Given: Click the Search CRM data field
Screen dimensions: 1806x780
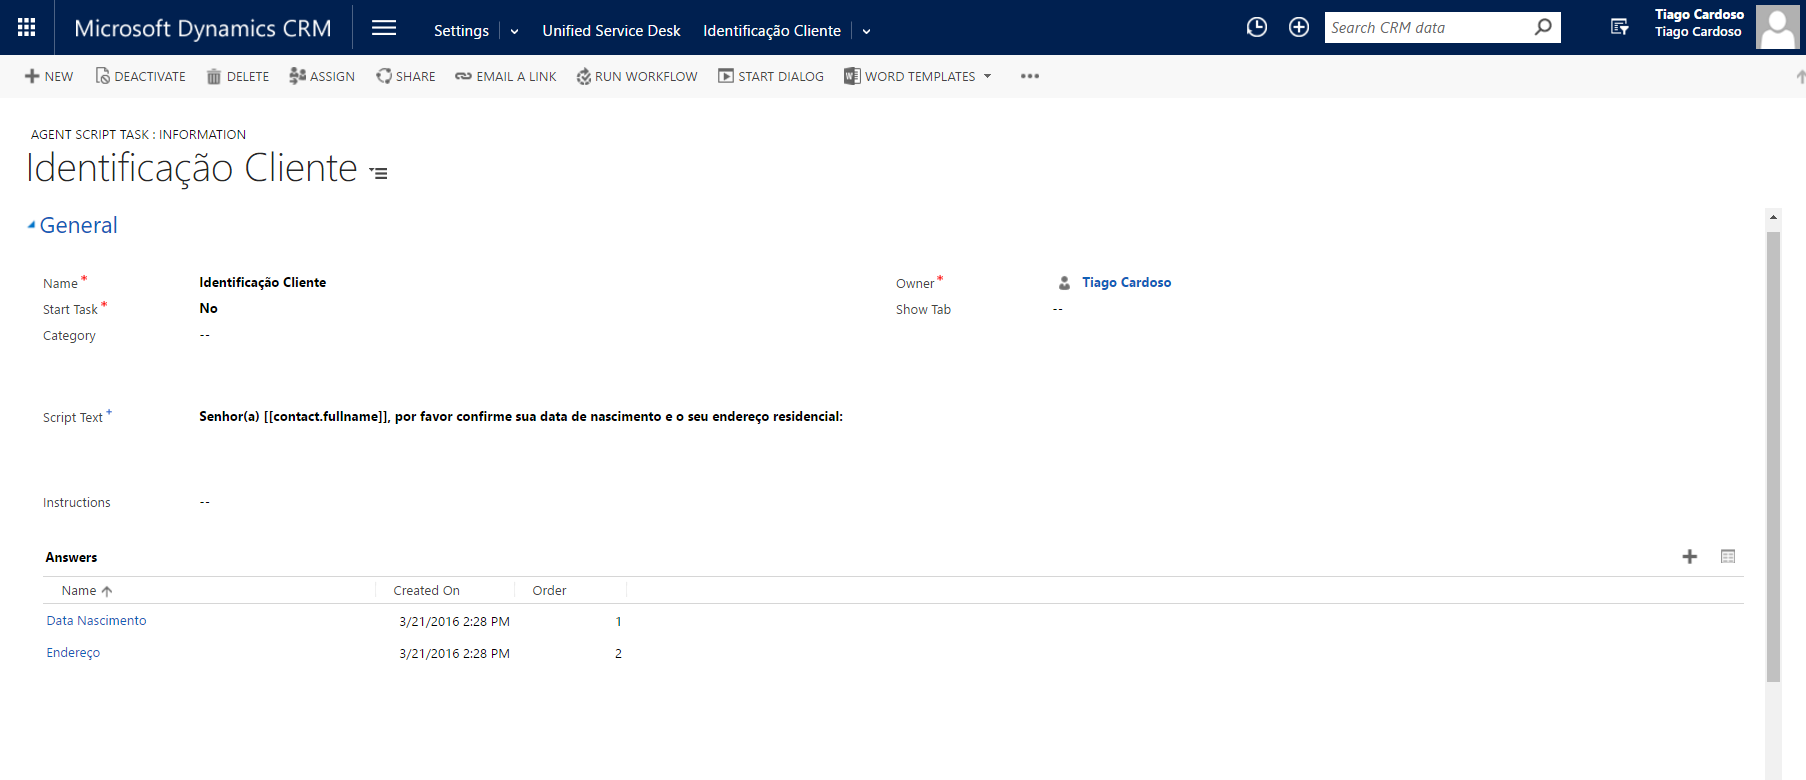Looking at the screenshot, I should coord(1425,28).
